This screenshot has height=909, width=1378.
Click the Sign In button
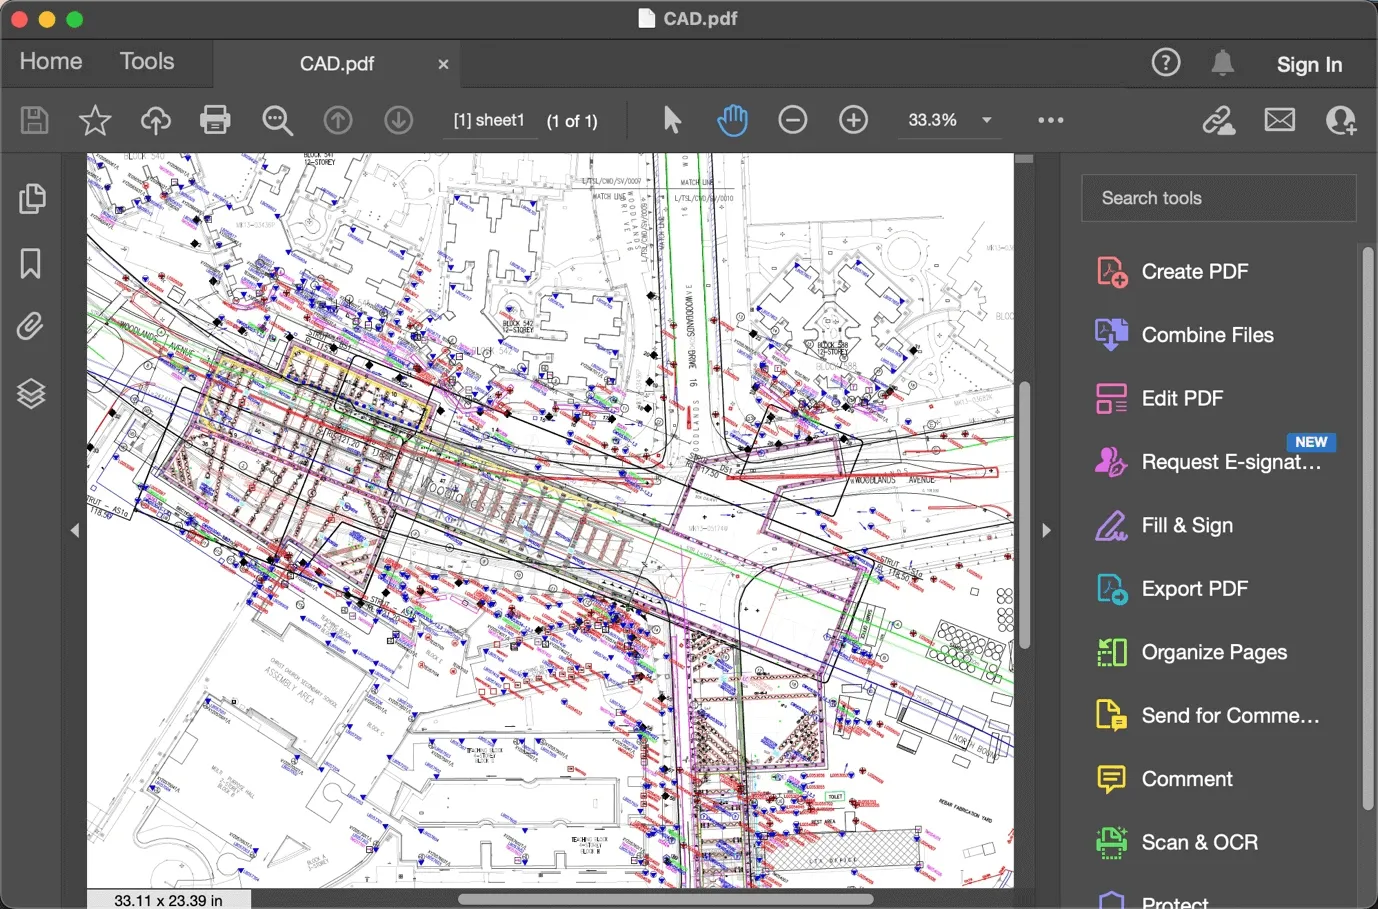1309,65
